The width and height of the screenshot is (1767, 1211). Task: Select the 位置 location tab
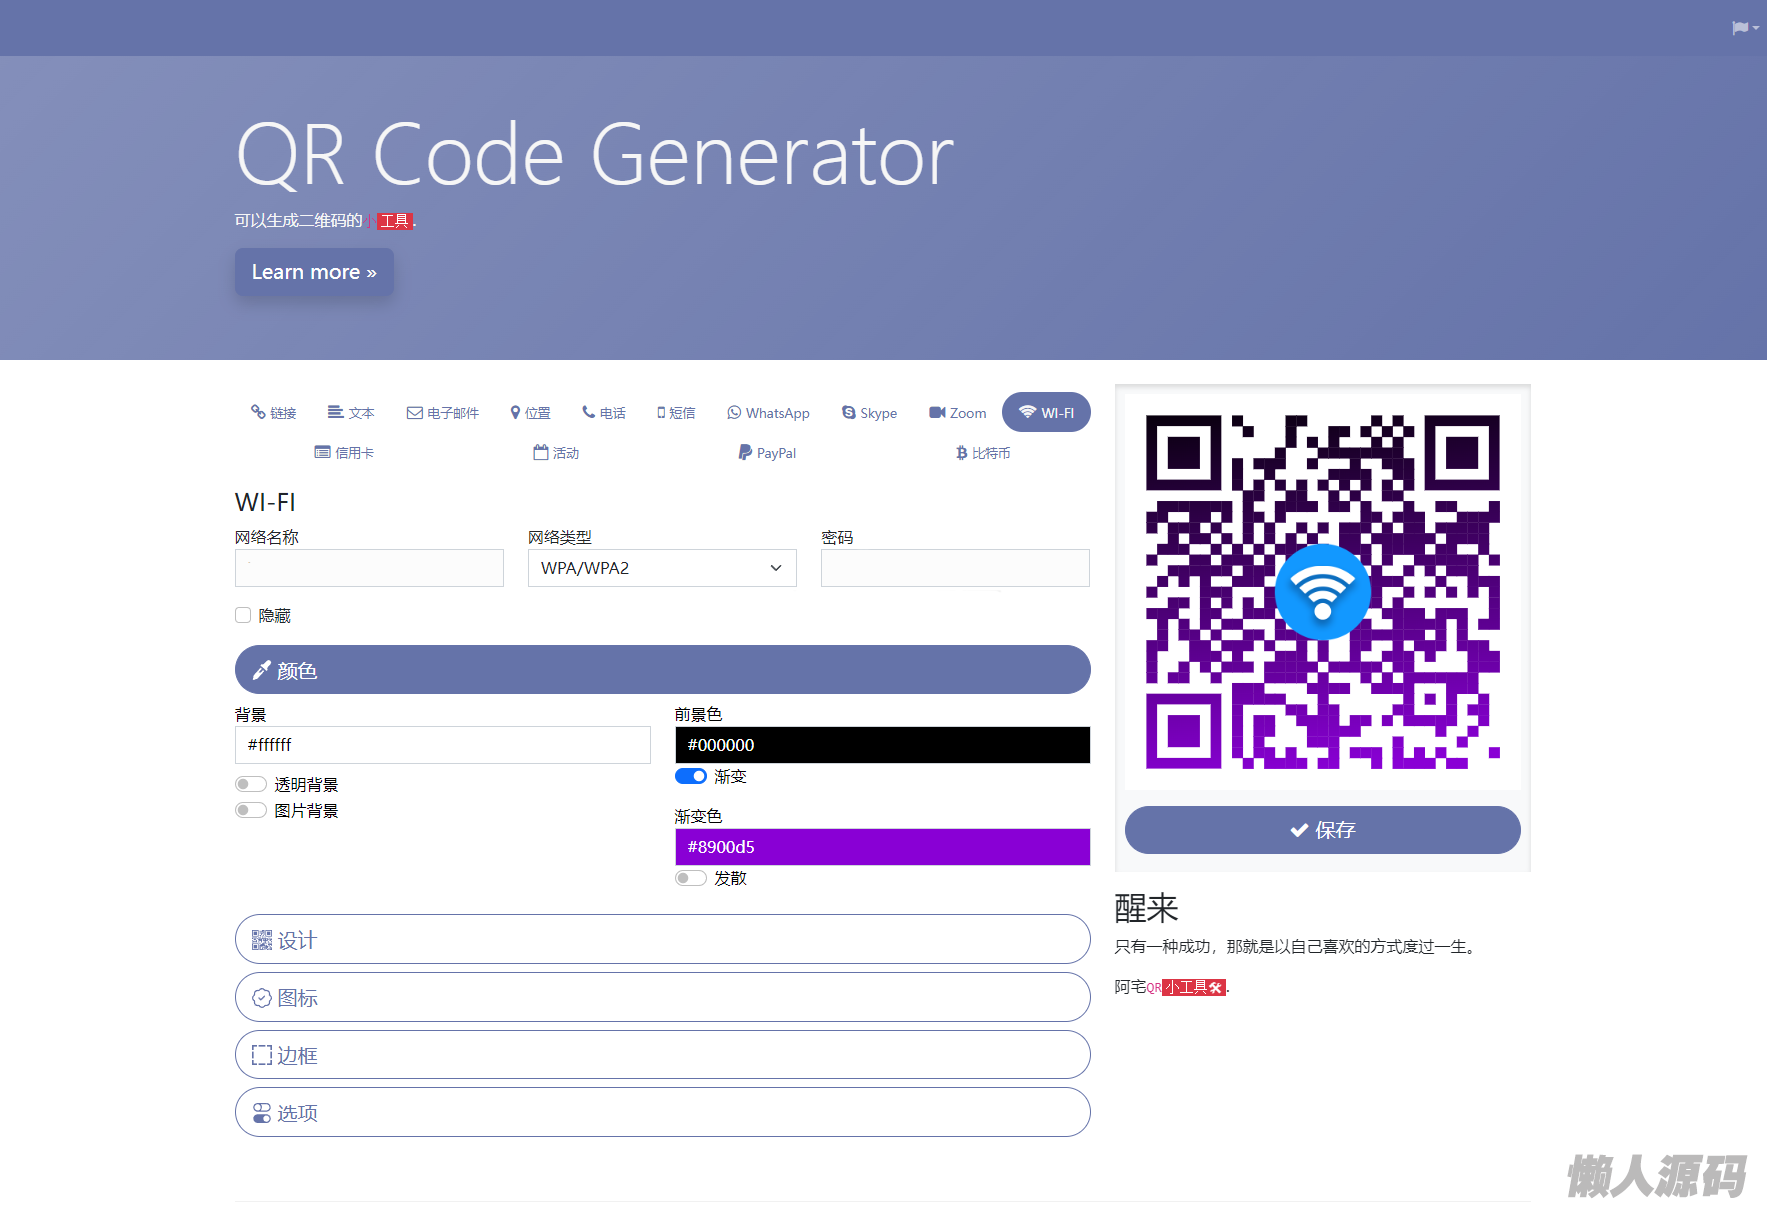[531, 413]
